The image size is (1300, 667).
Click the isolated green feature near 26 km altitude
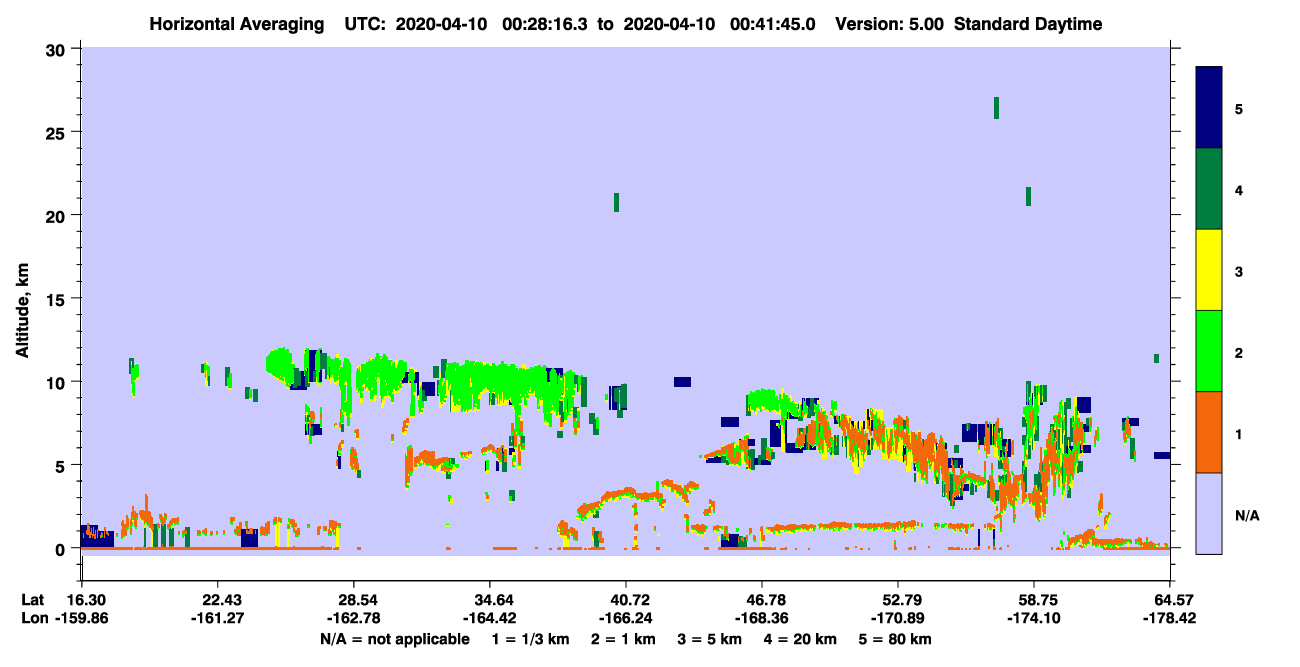point(996,108)
